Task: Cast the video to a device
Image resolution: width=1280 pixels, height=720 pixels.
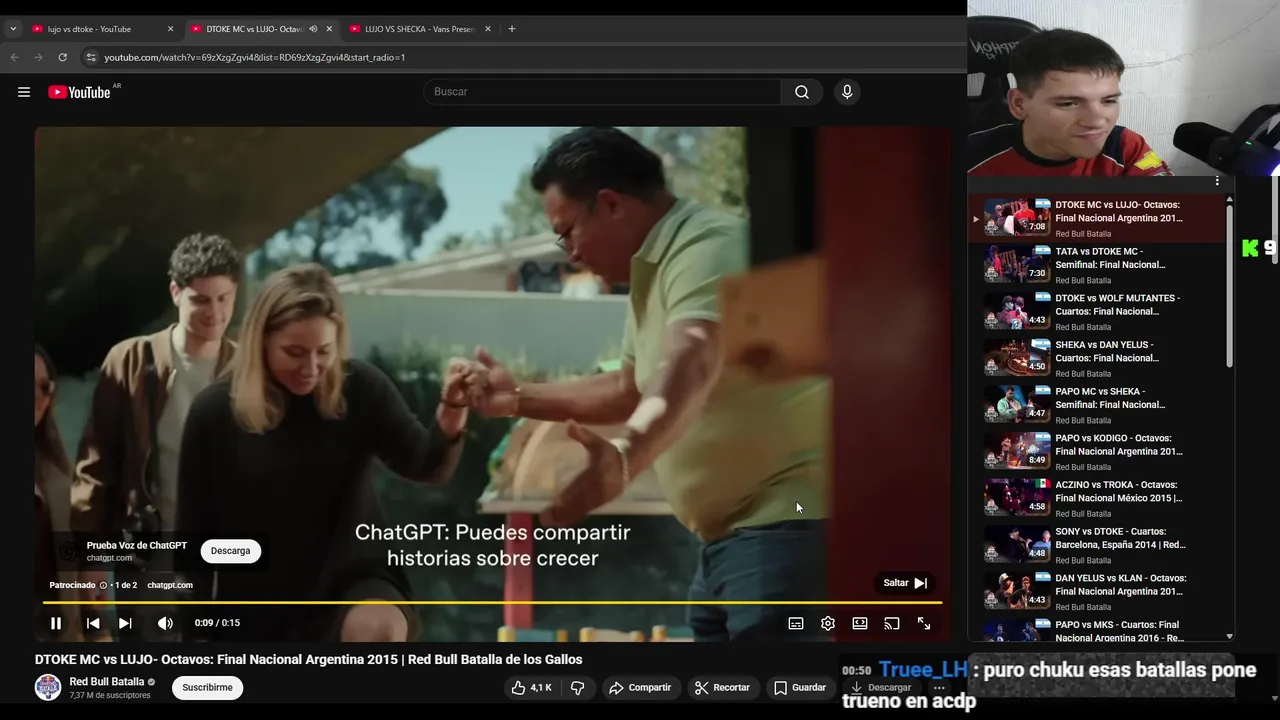Action: coord(892,623)
